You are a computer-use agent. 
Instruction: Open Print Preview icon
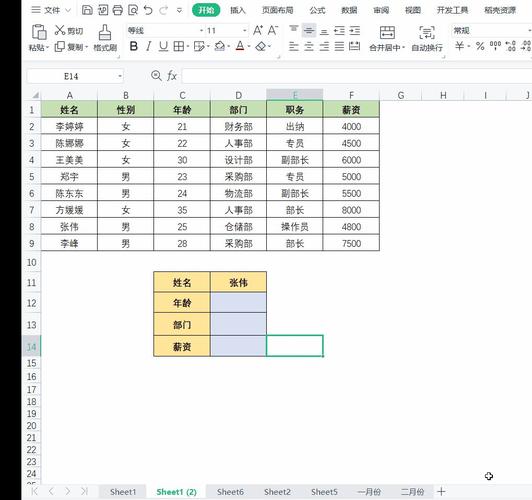tap(133, 10)
